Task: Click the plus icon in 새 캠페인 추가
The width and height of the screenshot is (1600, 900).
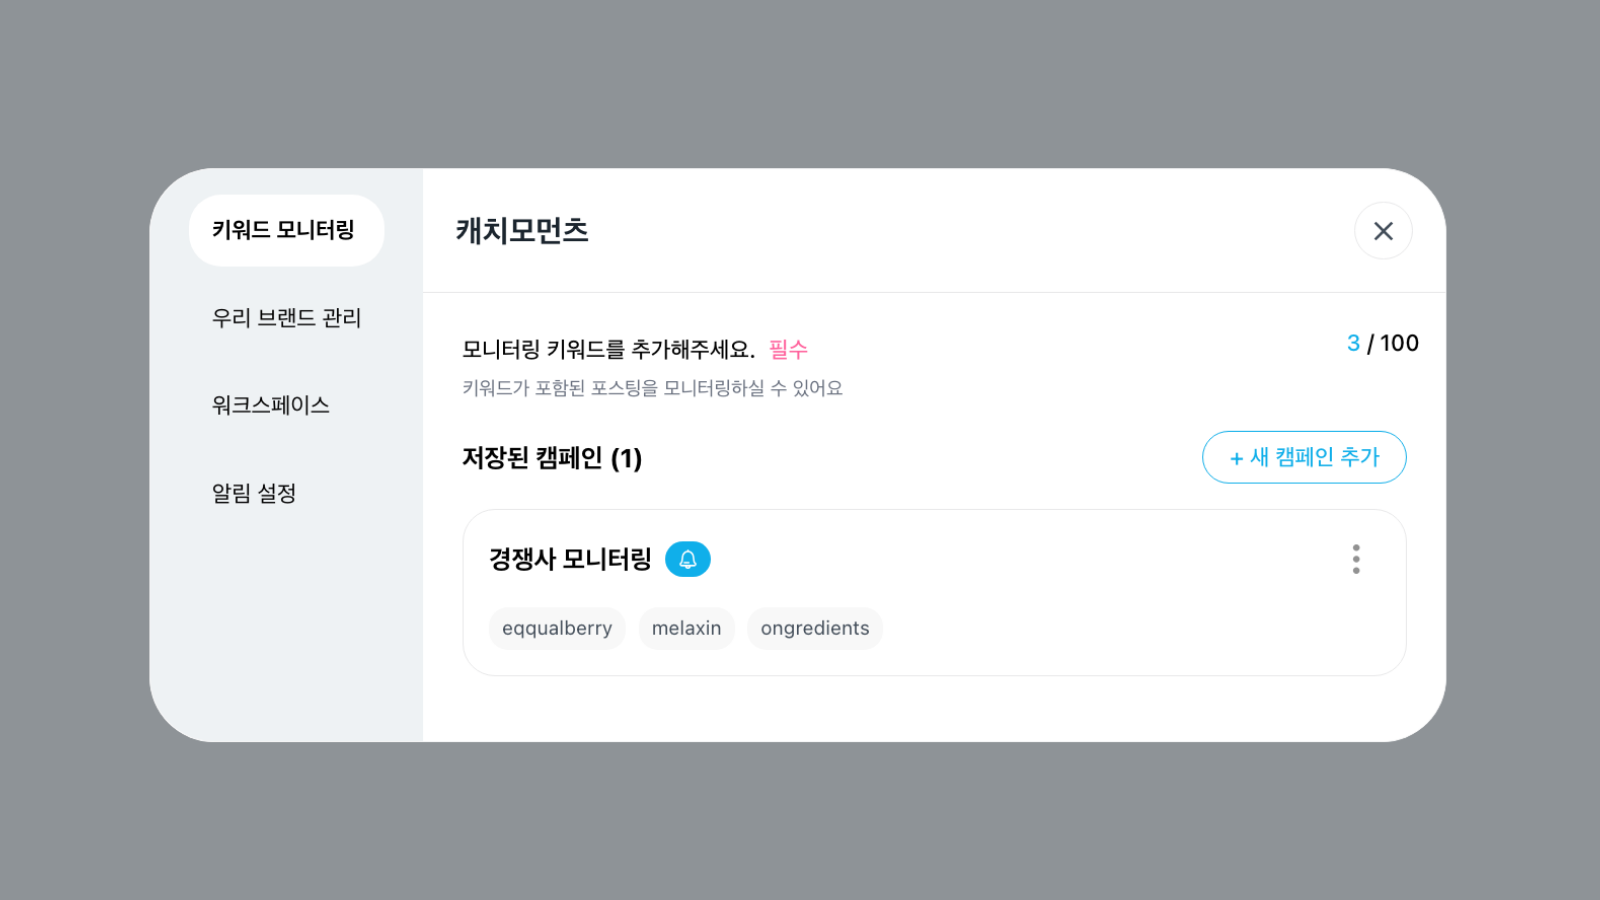Action: click(1237, 458)
